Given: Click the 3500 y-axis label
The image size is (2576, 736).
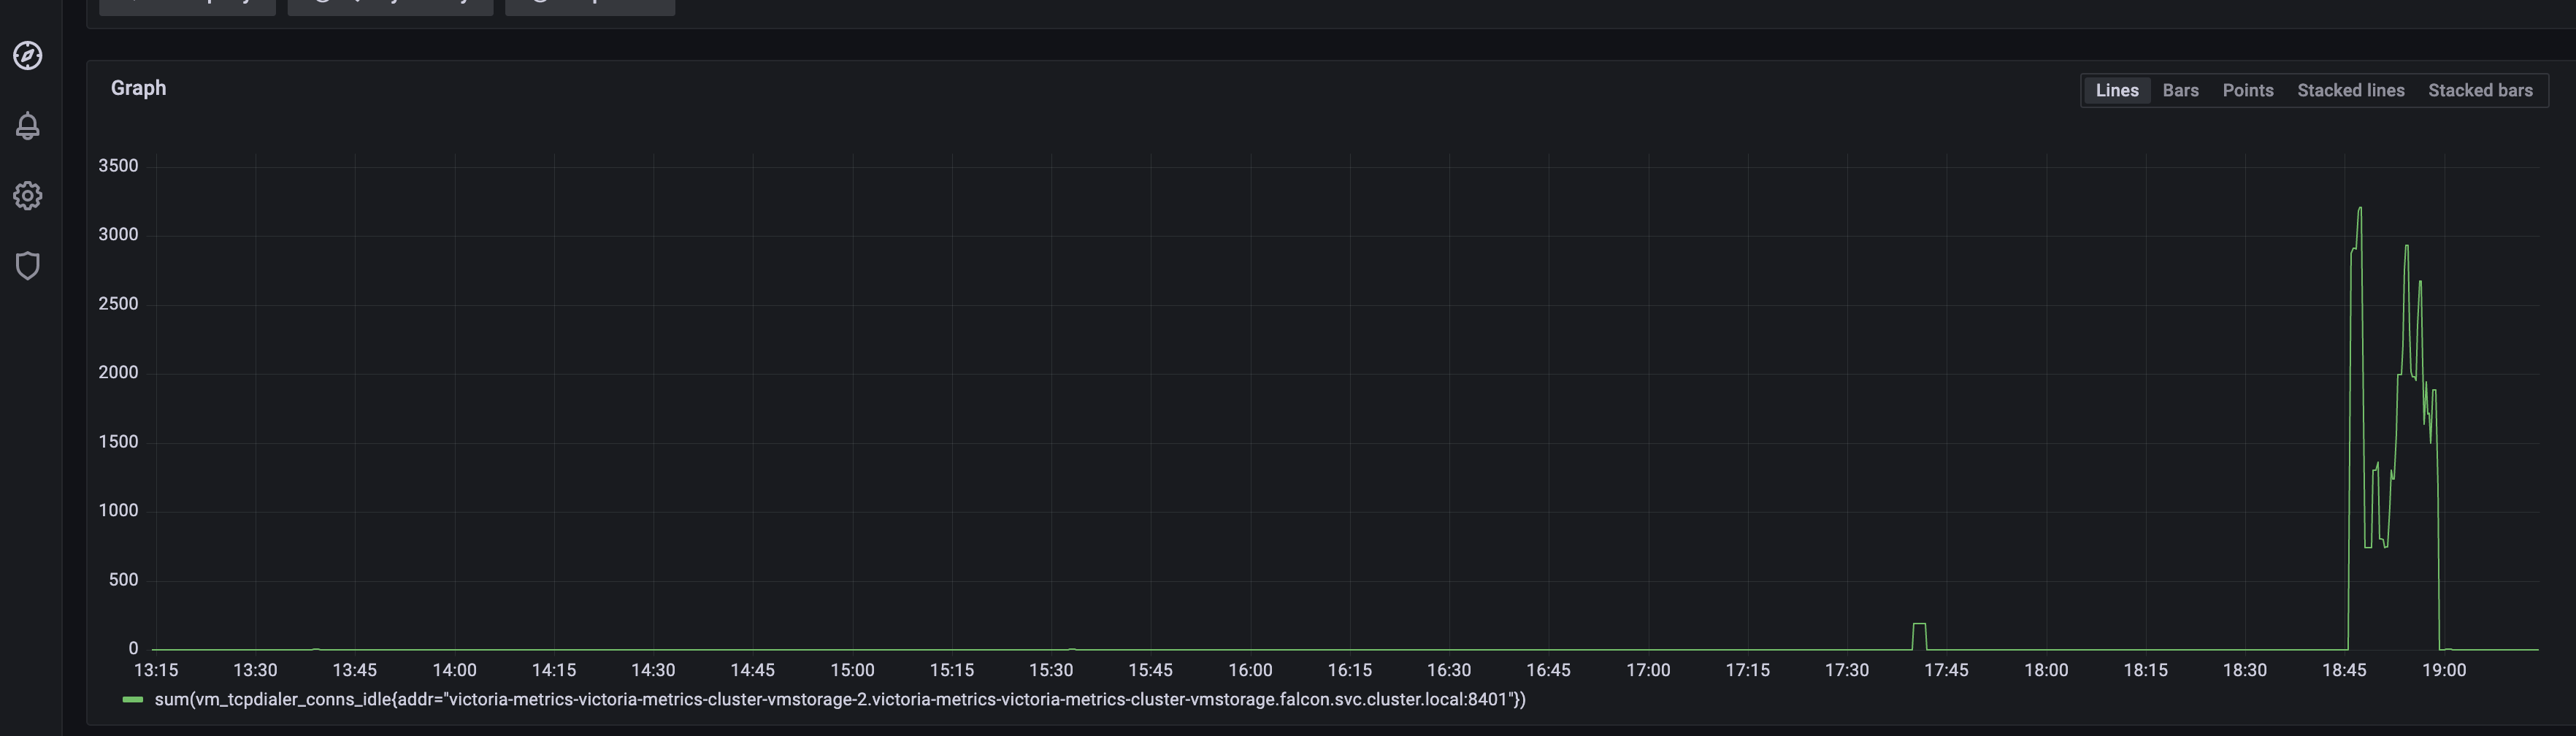Looking at the screenshot, I should [x=118, y=166].
